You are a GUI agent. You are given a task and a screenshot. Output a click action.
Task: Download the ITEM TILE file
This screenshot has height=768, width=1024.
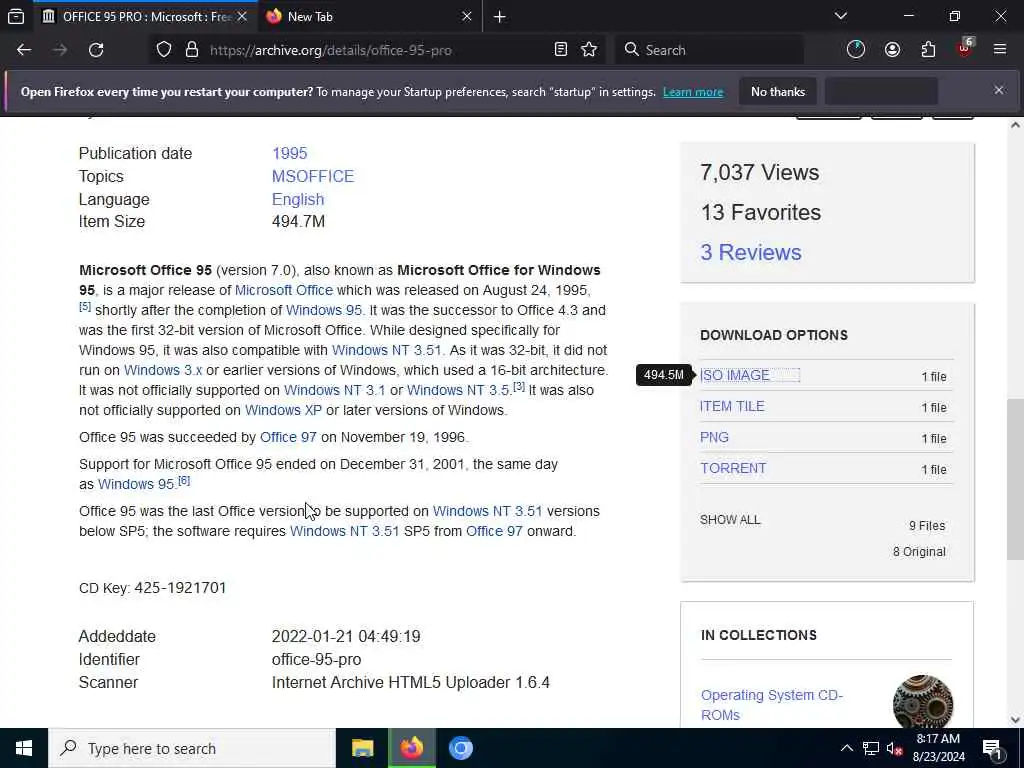[x=732, y=406]
